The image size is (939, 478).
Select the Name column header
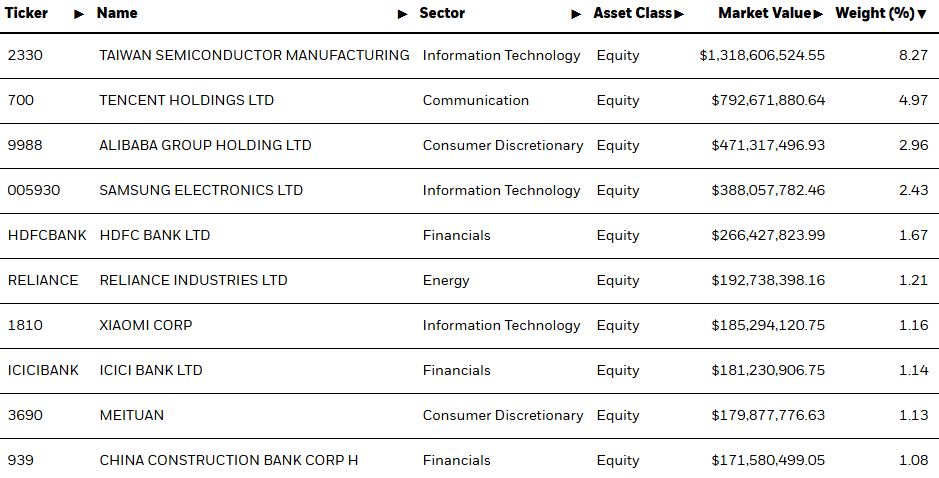click(117, 13)
